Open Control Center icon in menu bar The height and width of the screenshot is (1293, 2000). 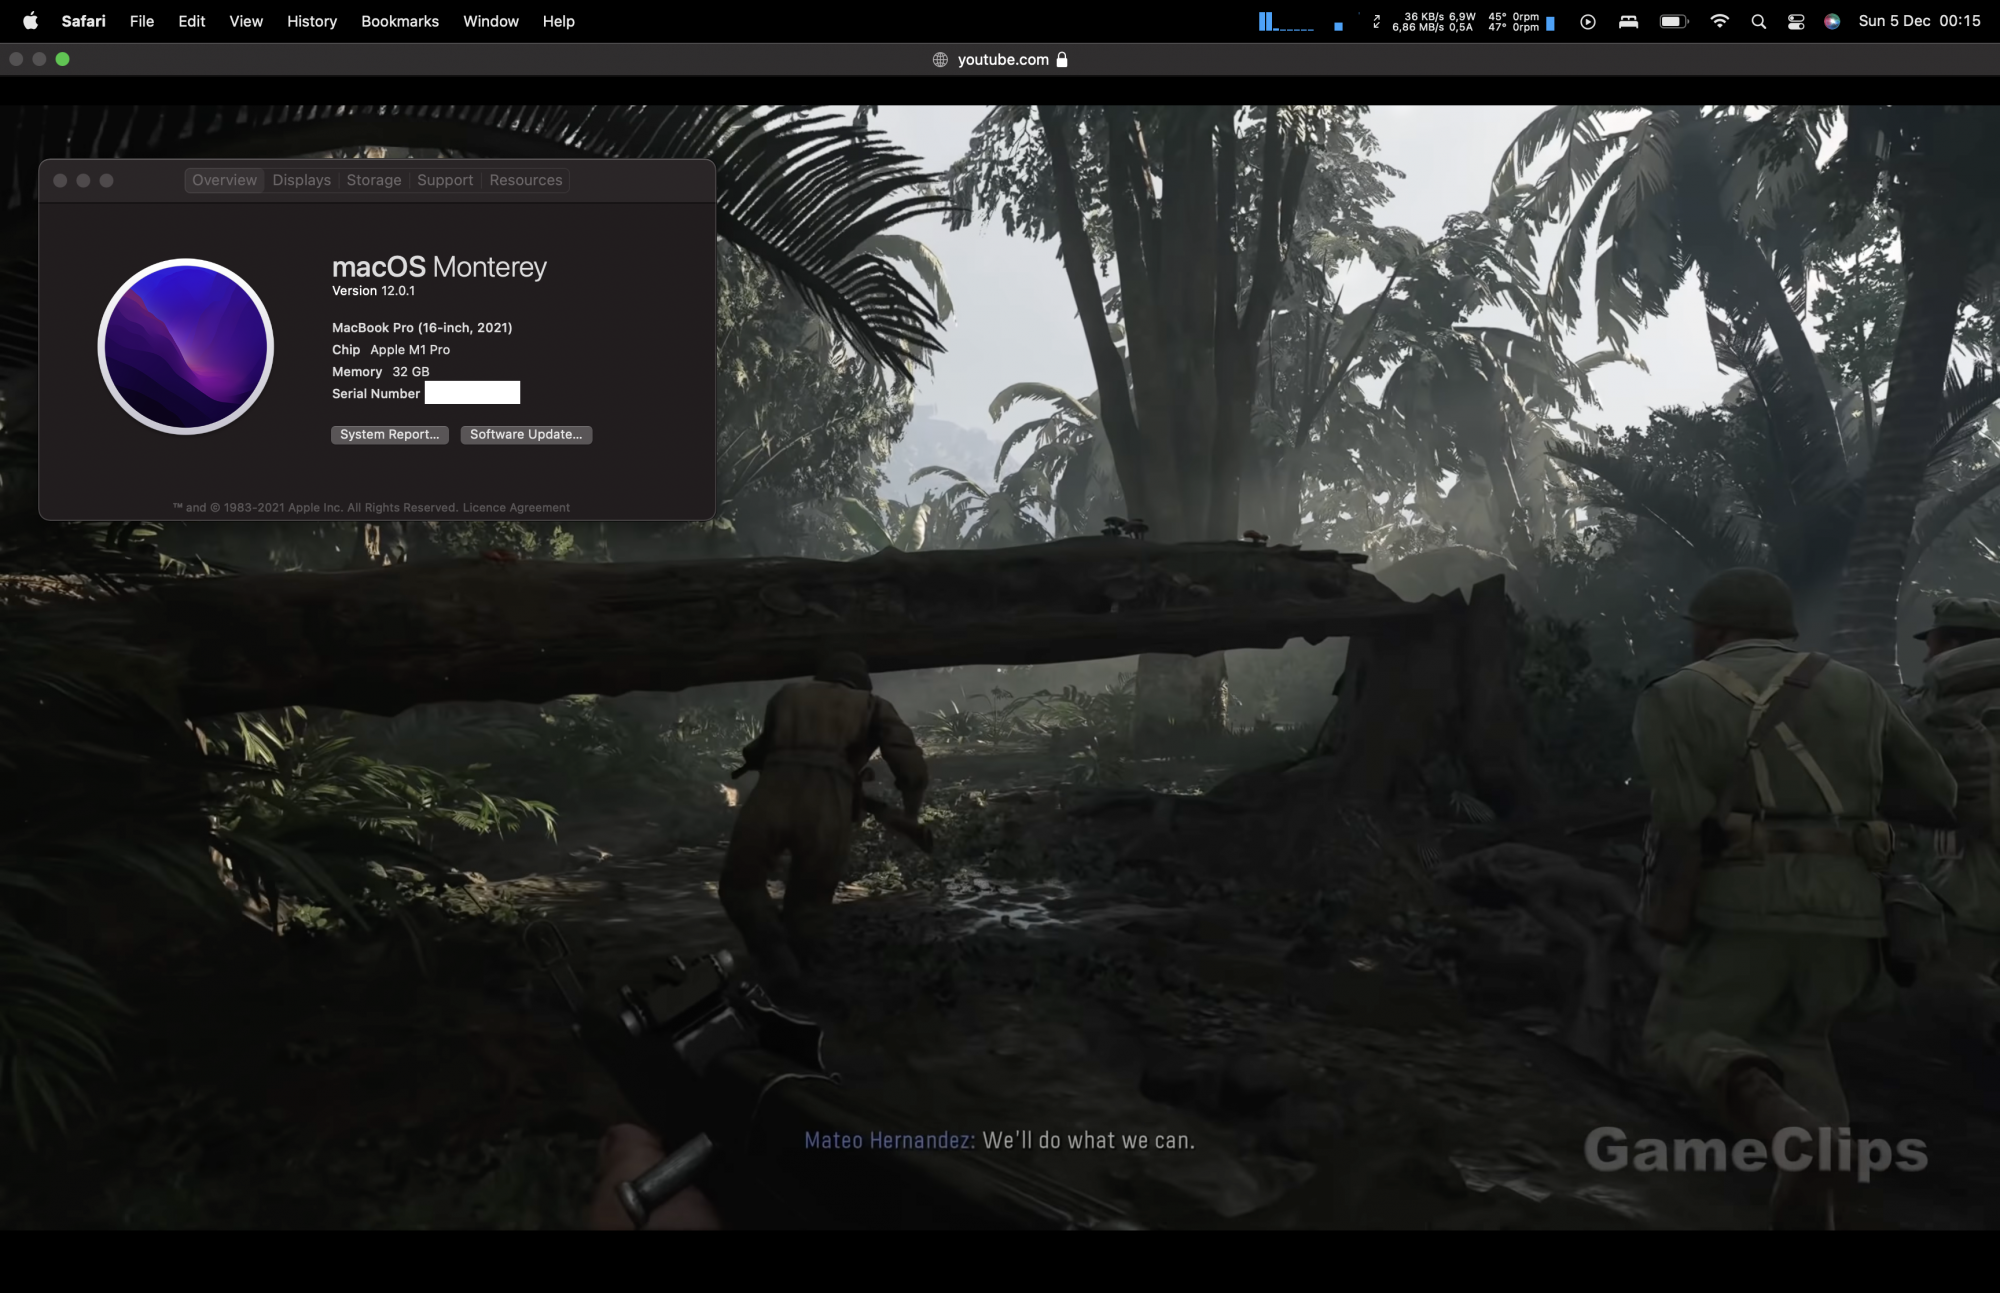click(1796, 21)
